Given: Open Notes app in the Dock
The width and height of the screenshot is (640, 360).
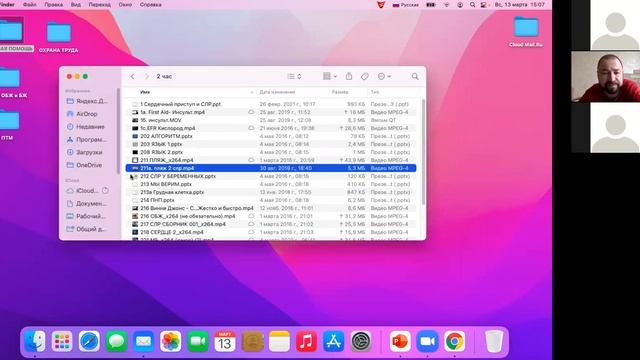Looking at the screenshot, I should click(x=279, y=341).
